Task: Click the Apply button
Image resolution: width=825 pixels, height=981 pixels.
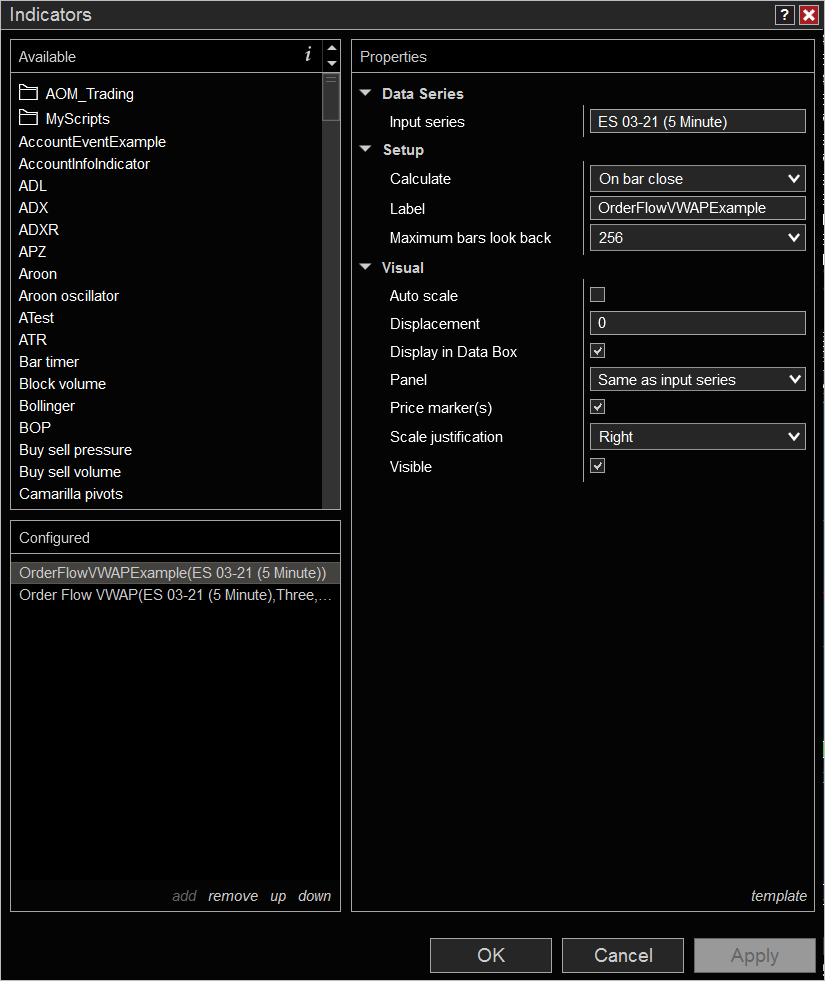Action: (755, 955)
